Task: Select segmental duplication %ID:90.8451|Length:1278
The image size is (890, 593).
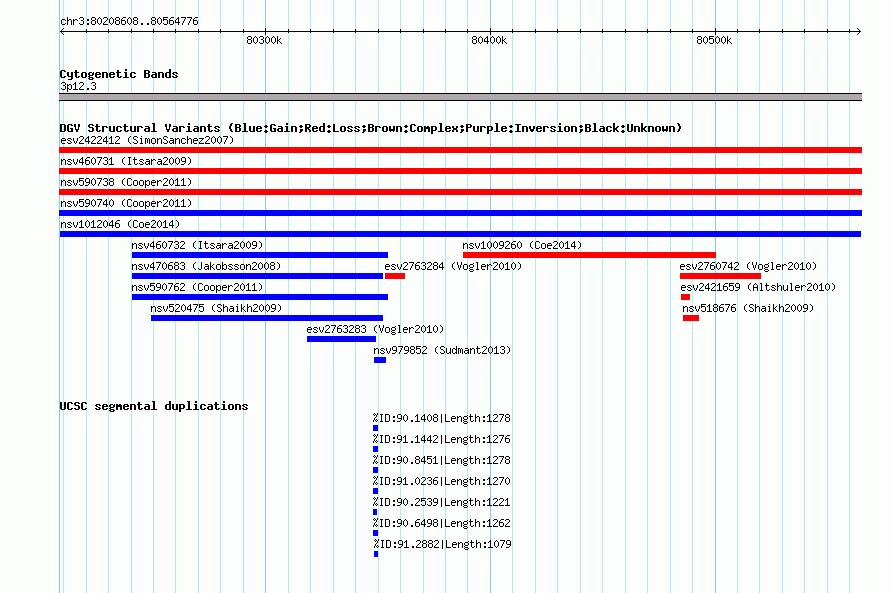Action: pyautogui.click(x=442, y=460)
